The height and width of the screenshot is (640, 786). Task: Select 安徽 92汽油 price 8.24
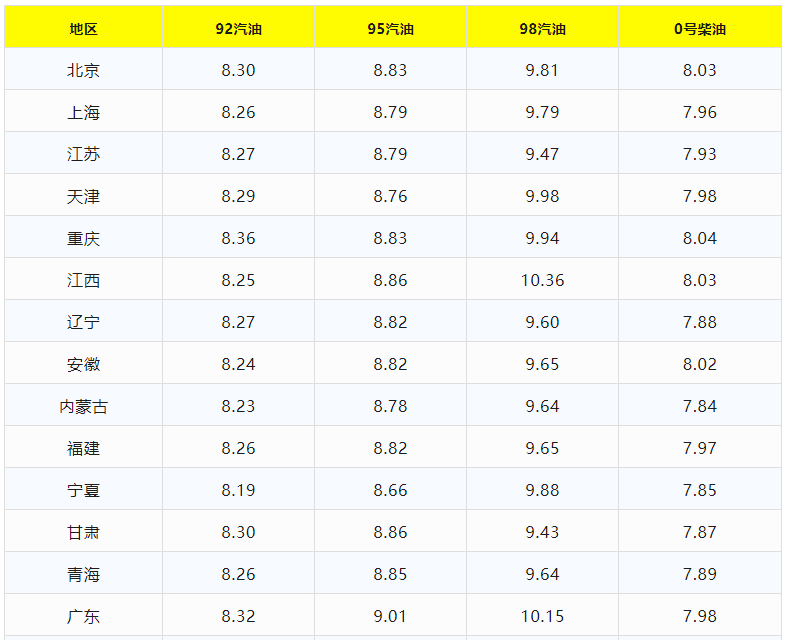(238, 365)
